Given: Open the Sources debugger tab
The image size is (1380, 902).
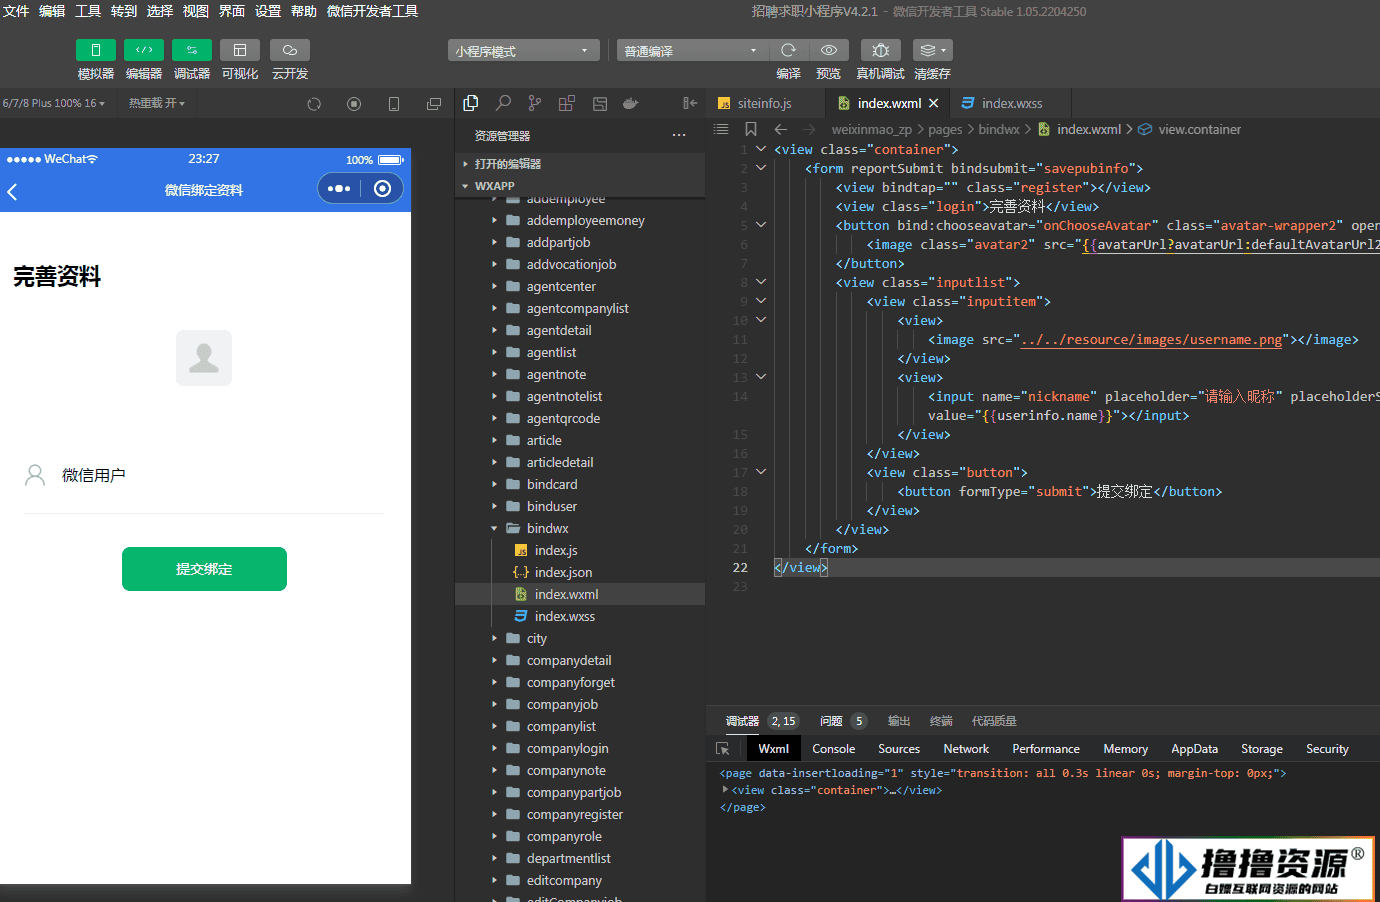Looking at the screenshot, I should (x=899, y=749).
